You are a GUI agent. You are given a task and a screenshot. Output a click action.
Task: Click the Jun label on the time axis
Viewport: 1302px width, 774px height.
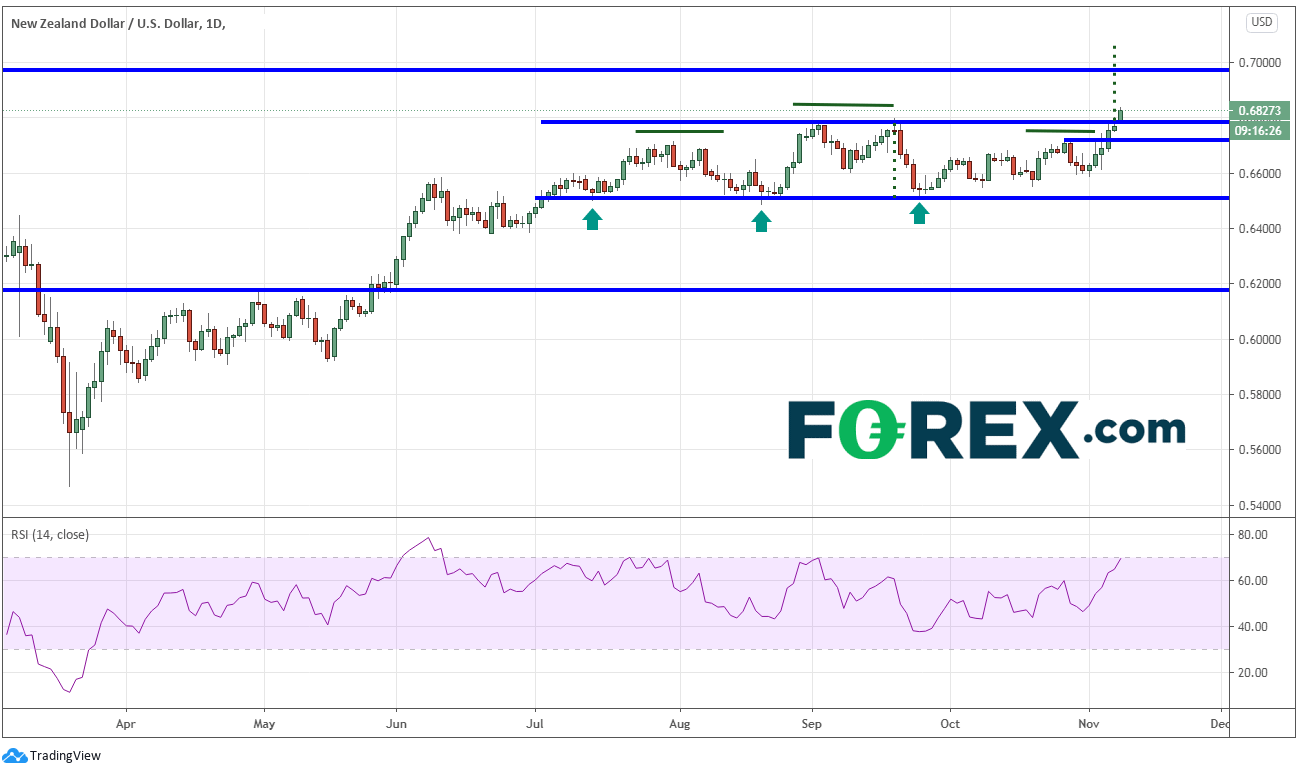396,722
